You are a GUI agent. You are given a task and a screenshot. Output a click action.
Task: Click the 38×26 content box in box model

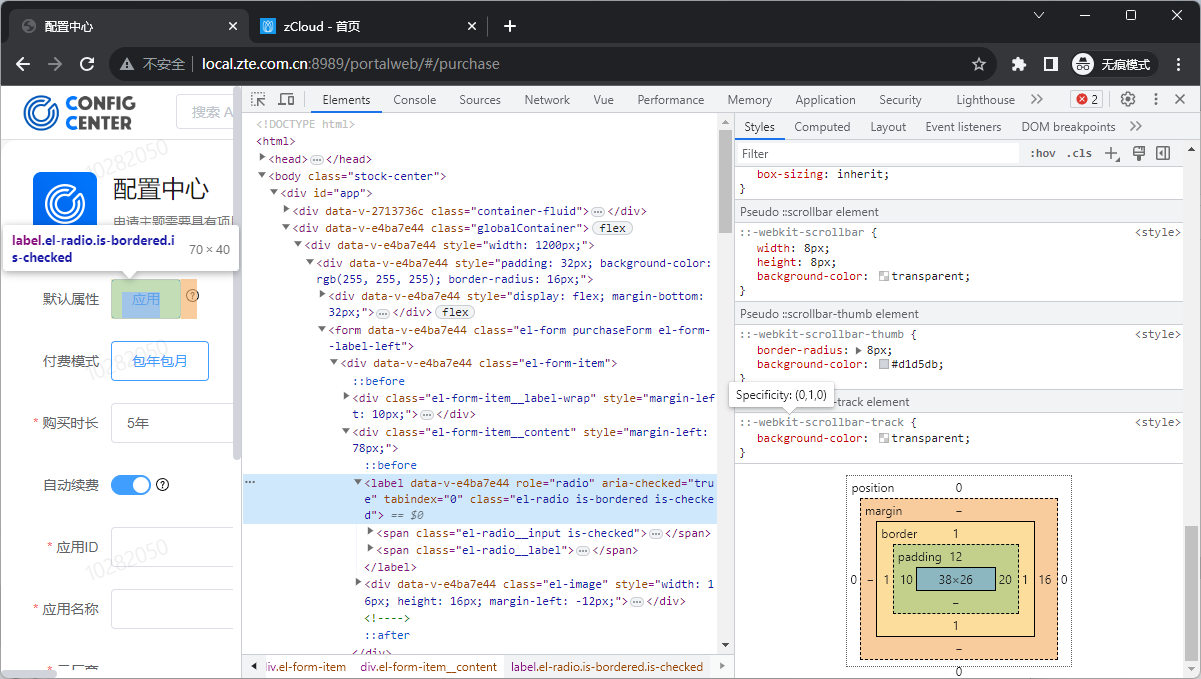coord(955,579)
